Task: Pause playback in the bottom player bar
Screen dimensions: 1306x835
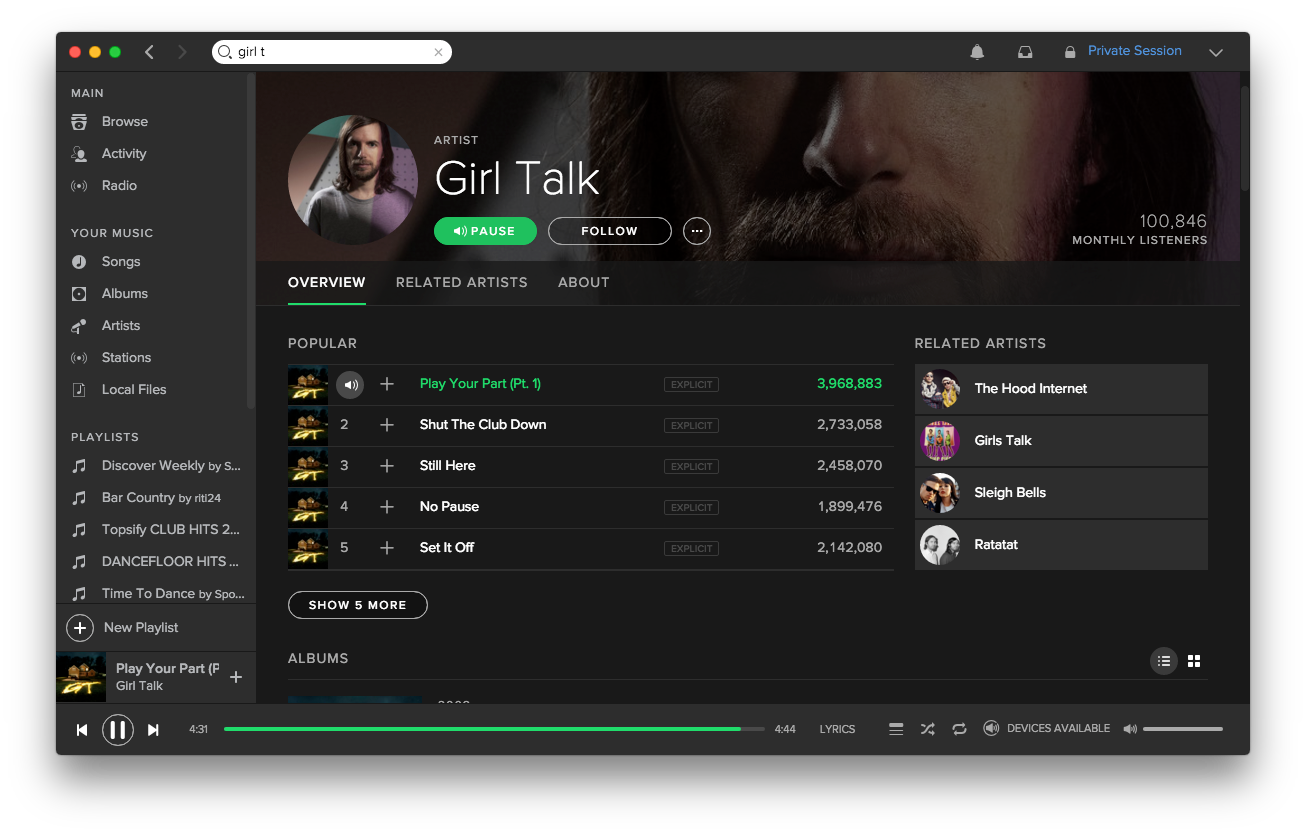Action: 118,730
